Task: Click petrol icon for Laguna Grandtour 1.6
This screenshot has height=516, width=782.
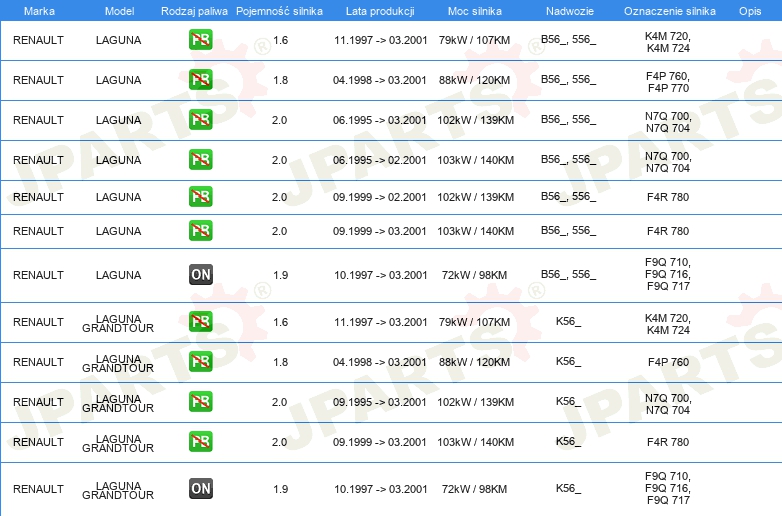Action: (x=201, y=322)
